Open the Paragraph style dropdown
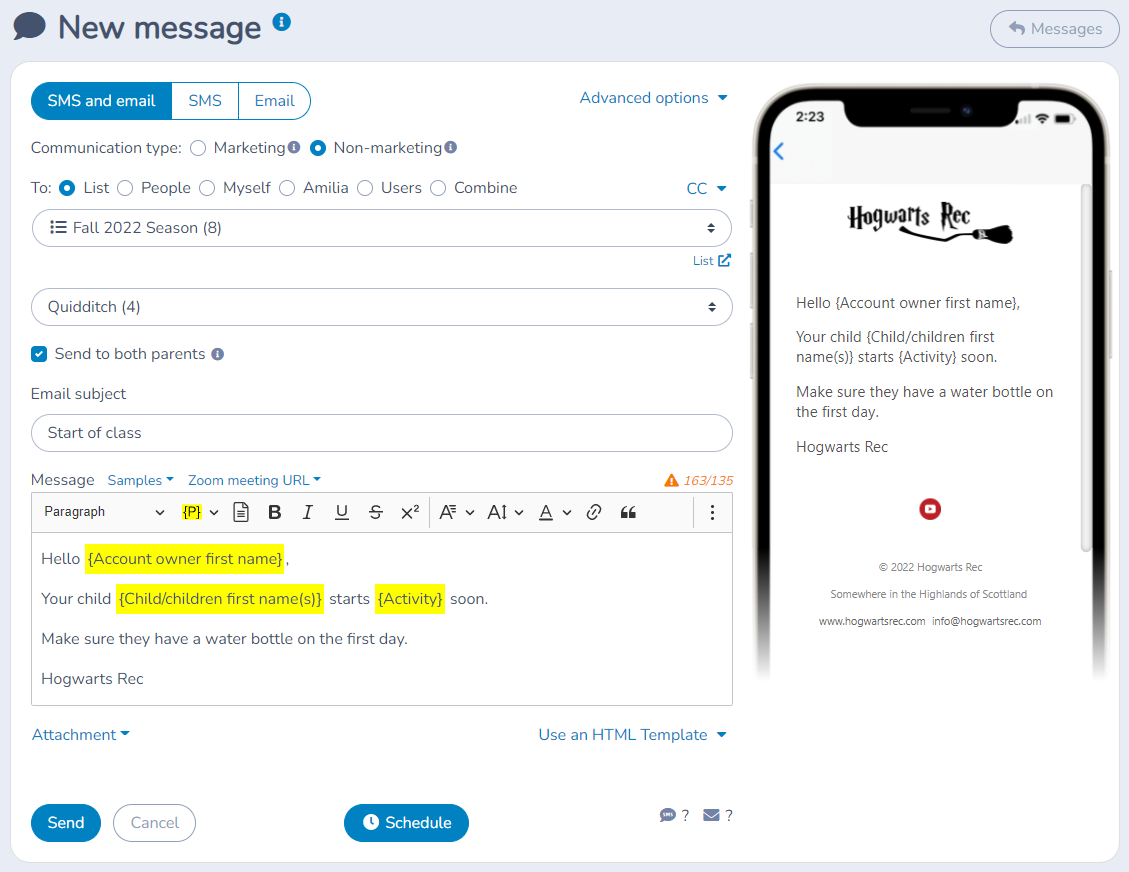Image resolution: width=1129 pixels, height=872 pixels. point(104,512)
